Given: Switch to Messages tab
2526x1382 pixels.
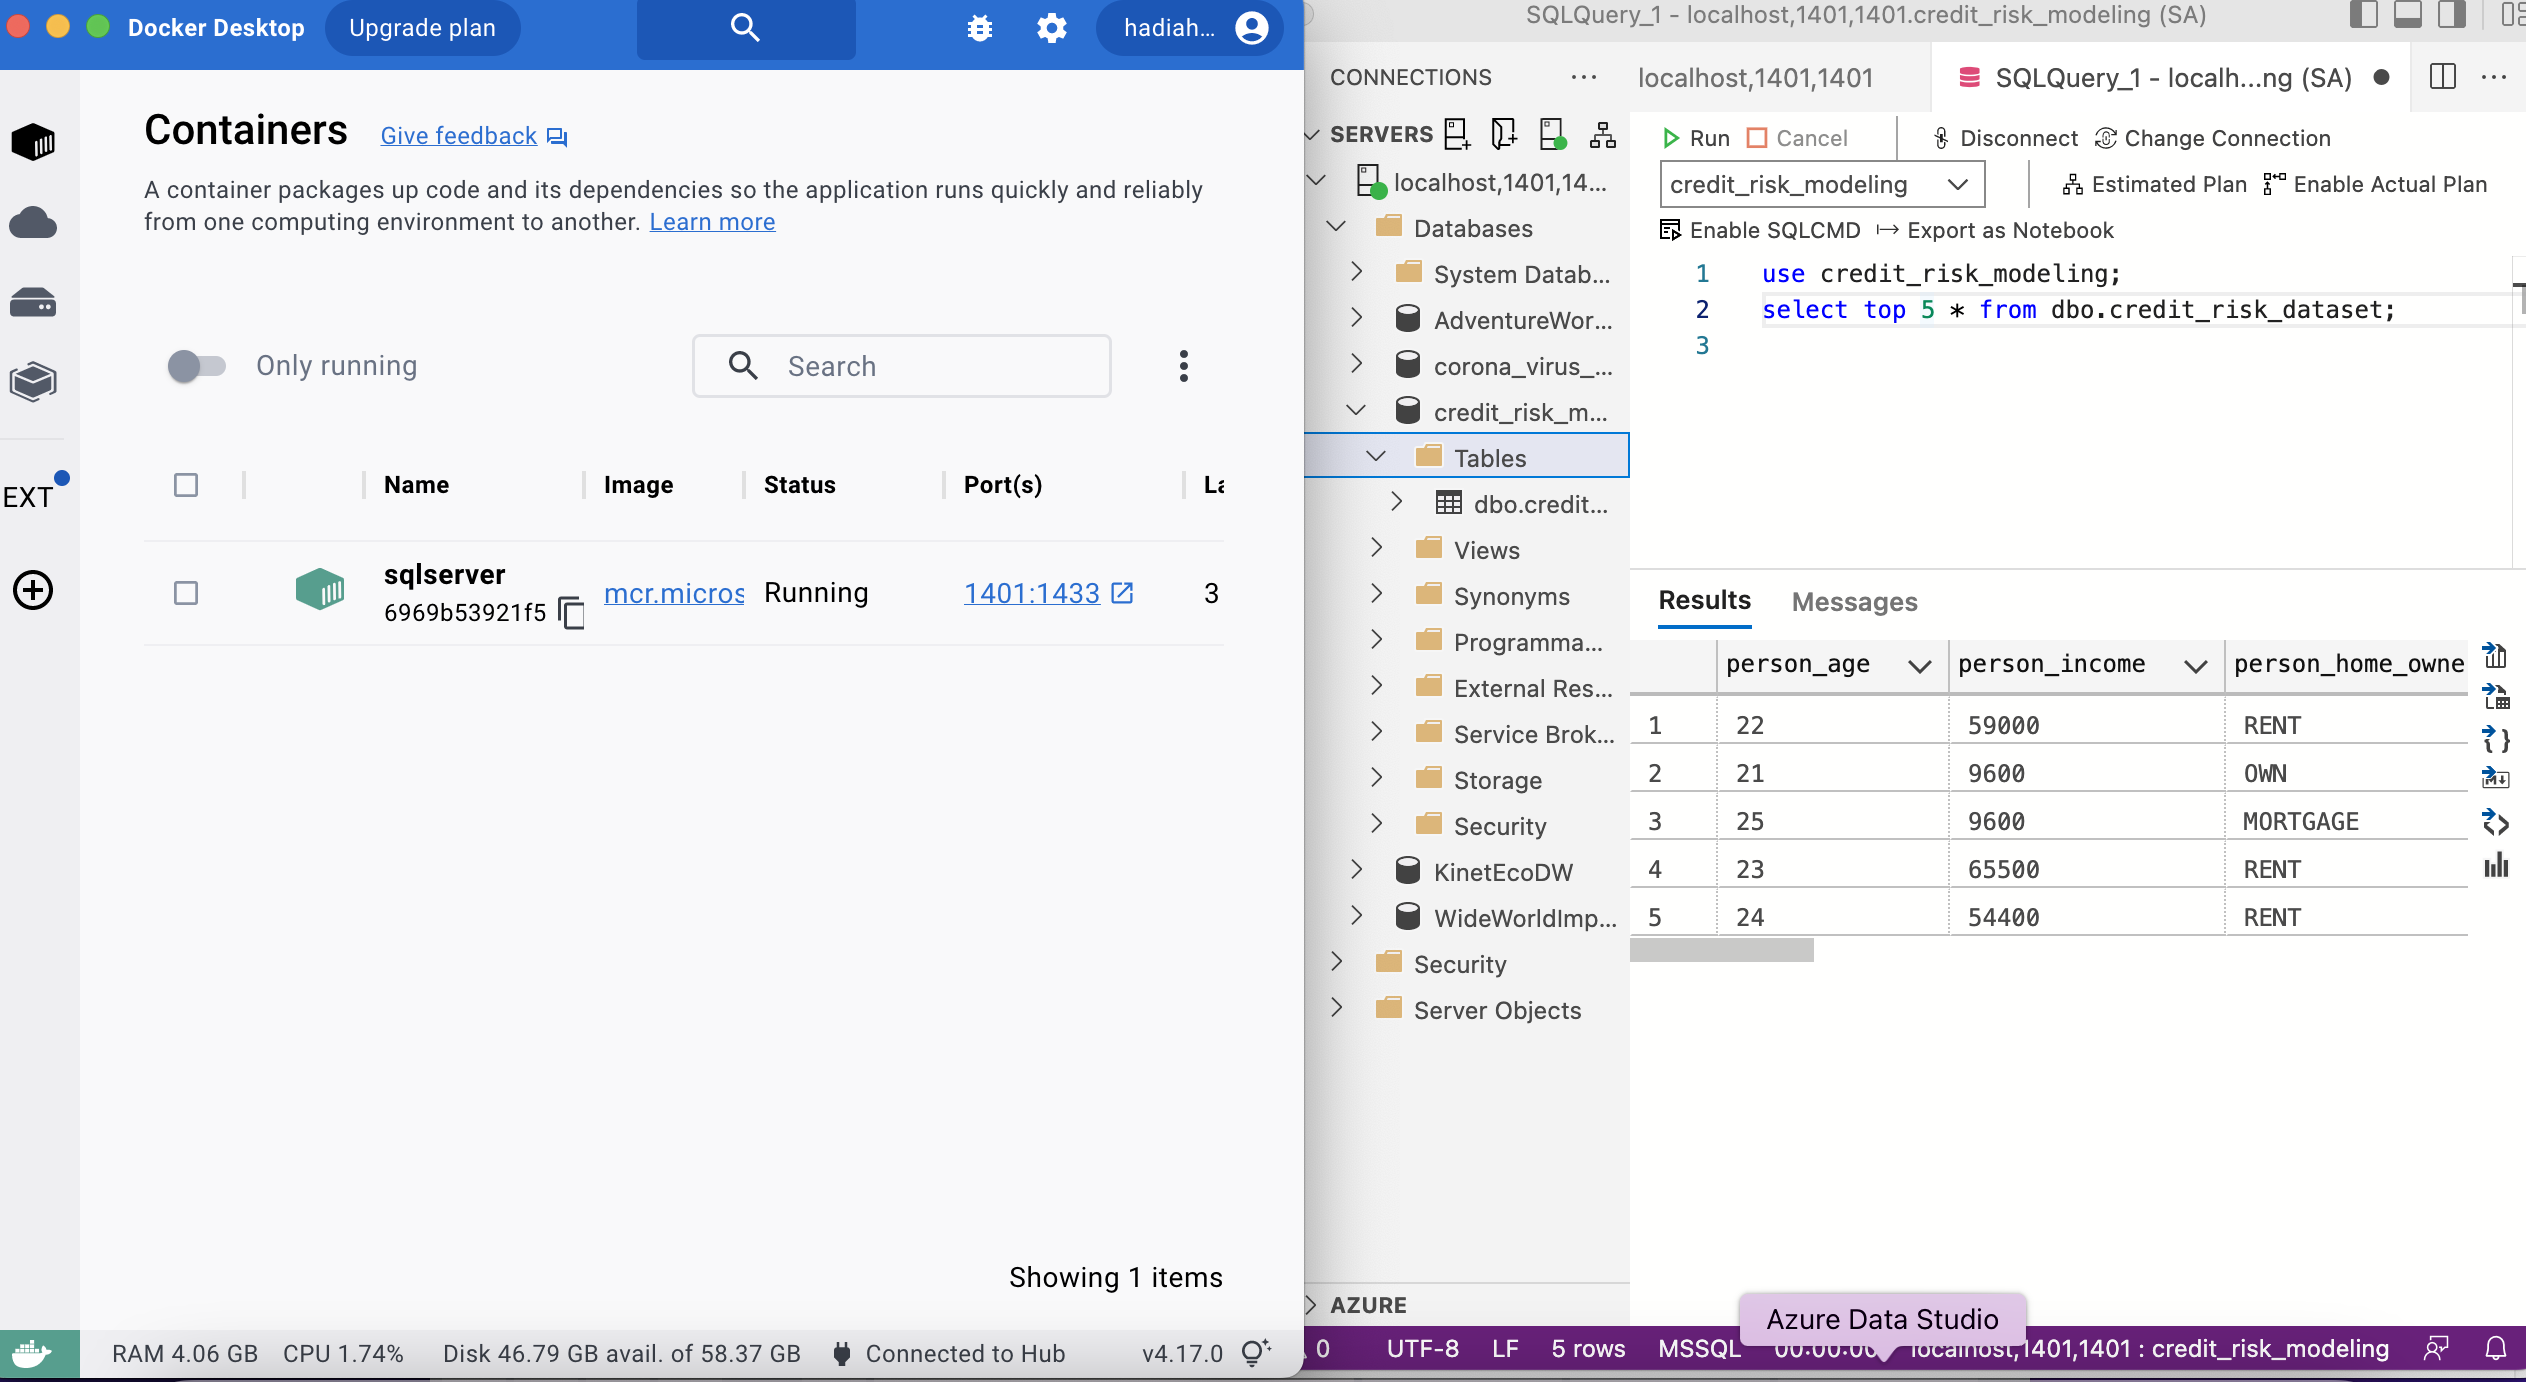Looking at the screenshot, I should click(x=1854, y=602).
